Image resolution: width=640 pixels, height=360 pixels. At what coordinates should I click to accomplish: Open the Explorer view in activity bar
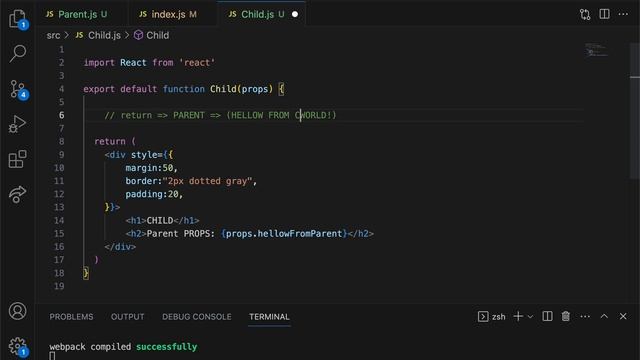pos(18,18)
